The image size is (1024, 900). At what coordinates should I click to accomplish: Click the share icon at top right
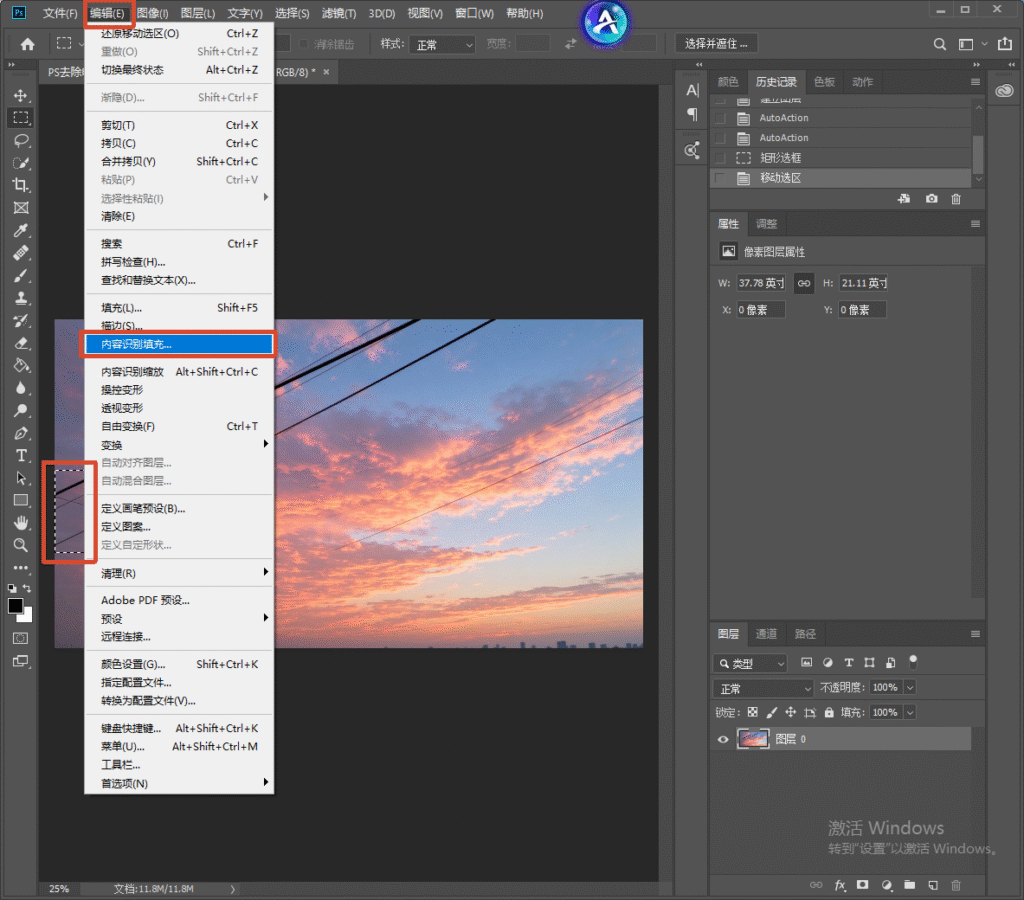(x=1004, y=44)
